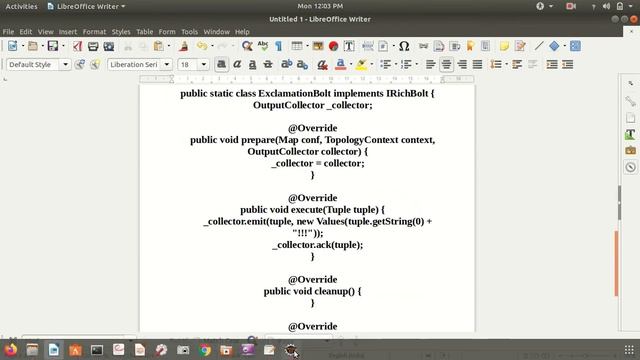Apply yellow highlighting color
This screenshot has width=640, height=360.
click(x=361, y=64)
